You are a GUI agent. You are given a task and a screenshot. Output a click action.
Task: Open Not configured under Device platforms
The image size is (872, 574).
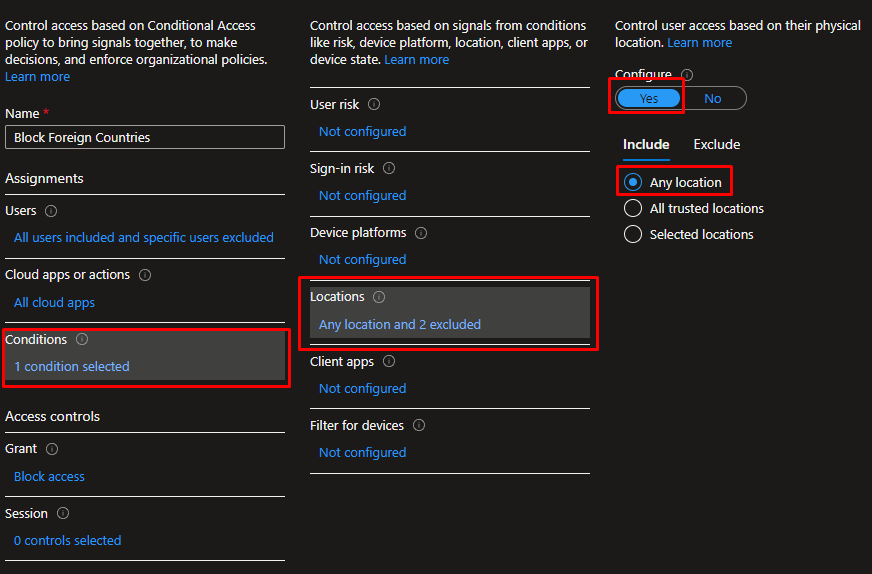tap(362, 260)
